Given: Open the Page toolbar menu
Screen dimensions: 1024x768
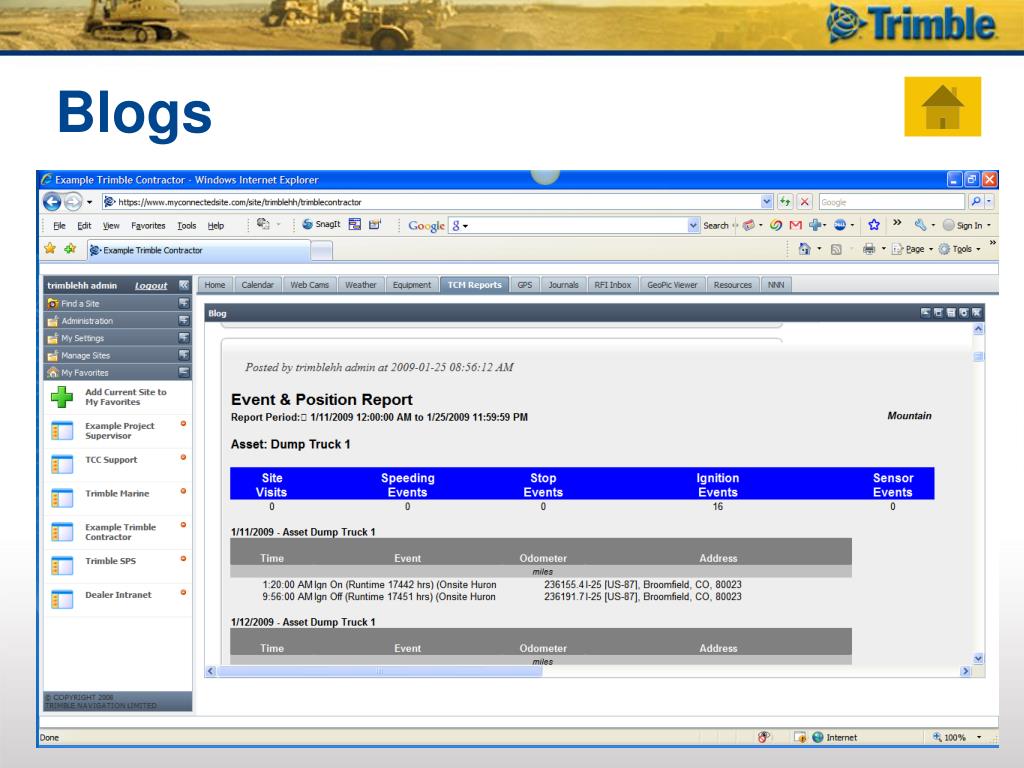Looking at the screenshot, I should click(912, 249).
